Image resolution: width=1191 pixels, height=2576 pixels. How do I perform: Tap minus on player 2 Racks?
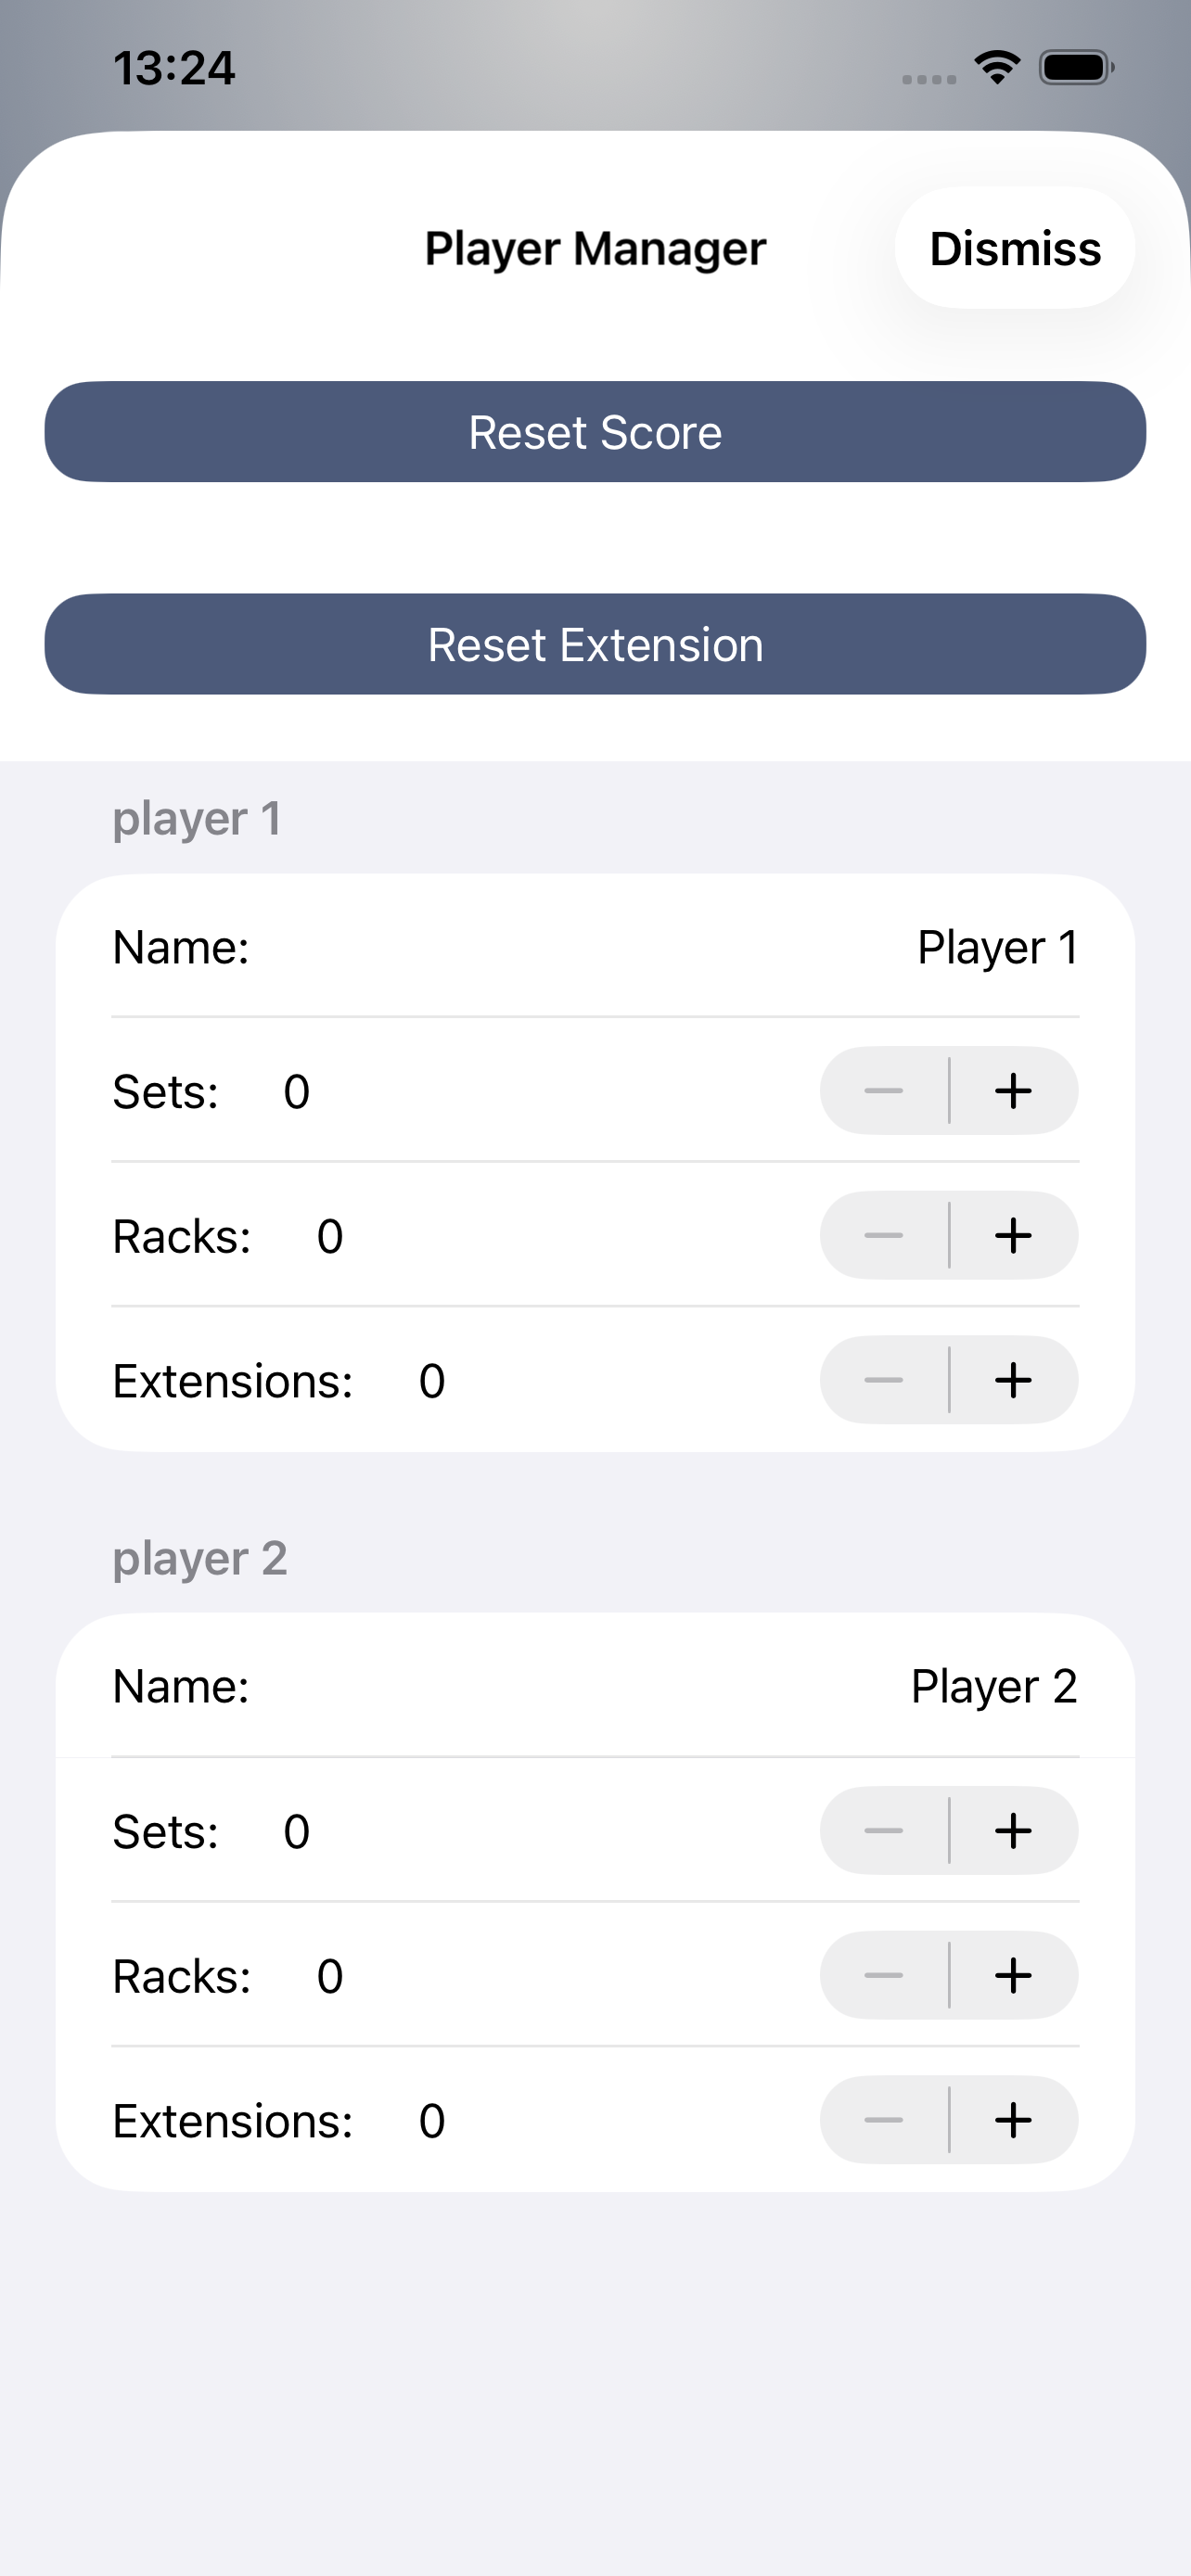[884, 1975]
